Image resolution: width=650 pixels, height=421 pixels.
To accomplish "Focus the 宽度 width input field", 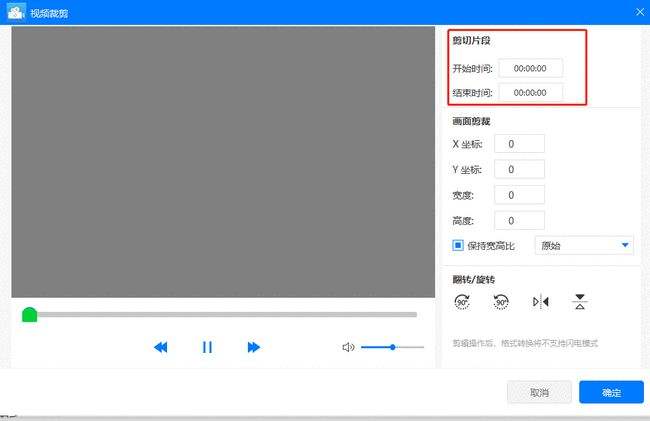I will click(x=519, y=195).
